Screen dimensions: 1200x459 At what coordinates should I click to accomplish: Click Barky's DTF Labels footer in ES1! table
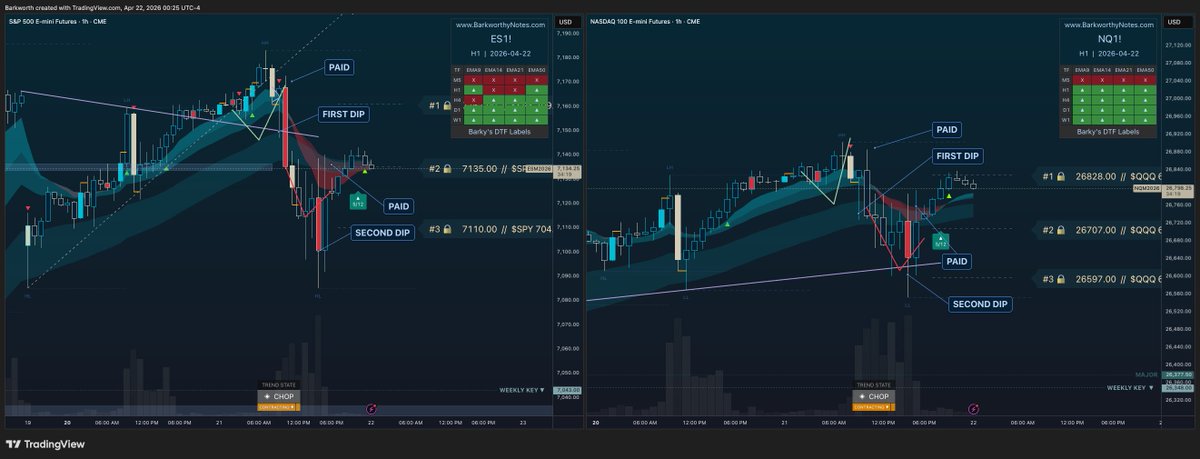500,131
